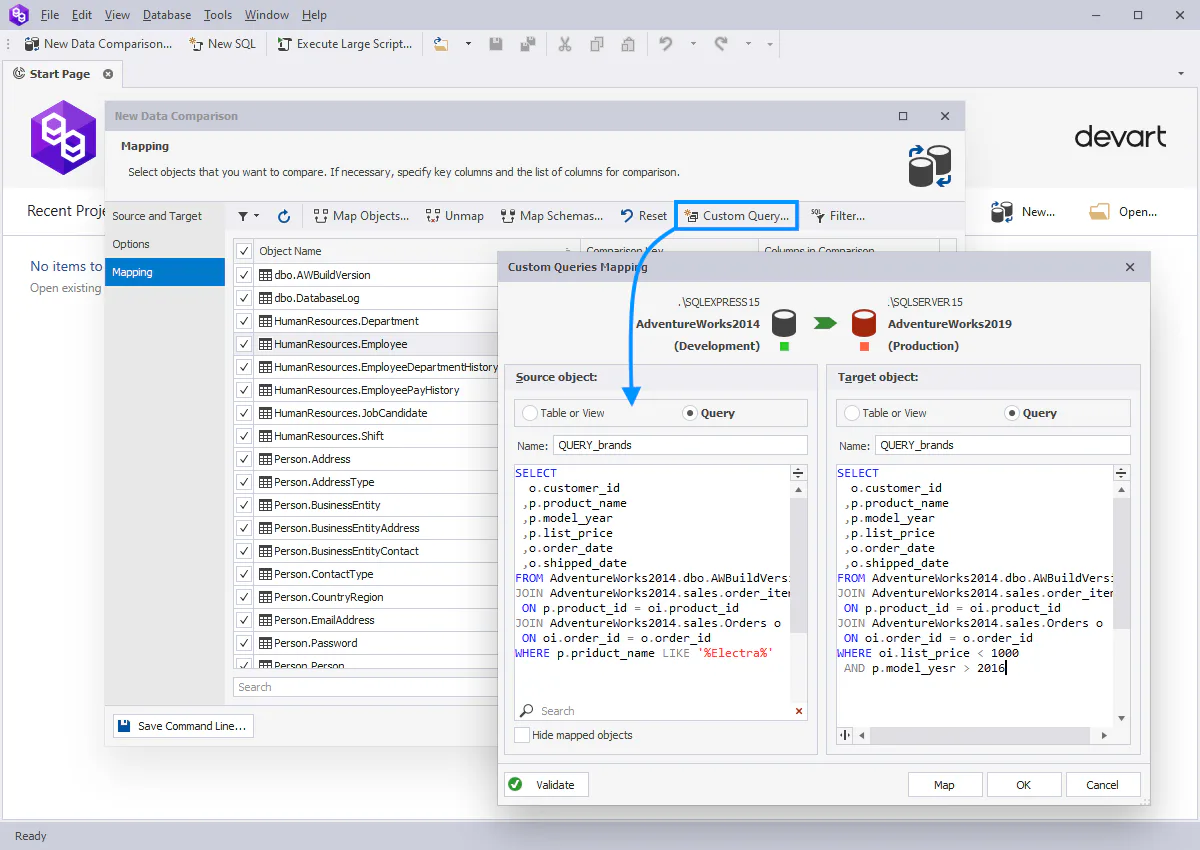Image resolution: width=1200 pixels, height=850 pixels.
Task: Open the Tools menu
Action: pyautogui.click(x=218, y=15)
